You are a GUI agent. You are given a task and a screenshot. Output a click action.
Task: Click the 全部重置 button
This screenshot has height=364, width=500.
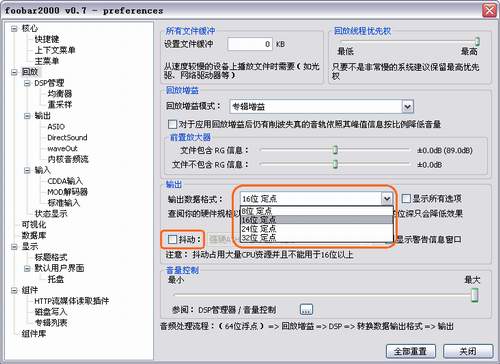coord(411,351)
